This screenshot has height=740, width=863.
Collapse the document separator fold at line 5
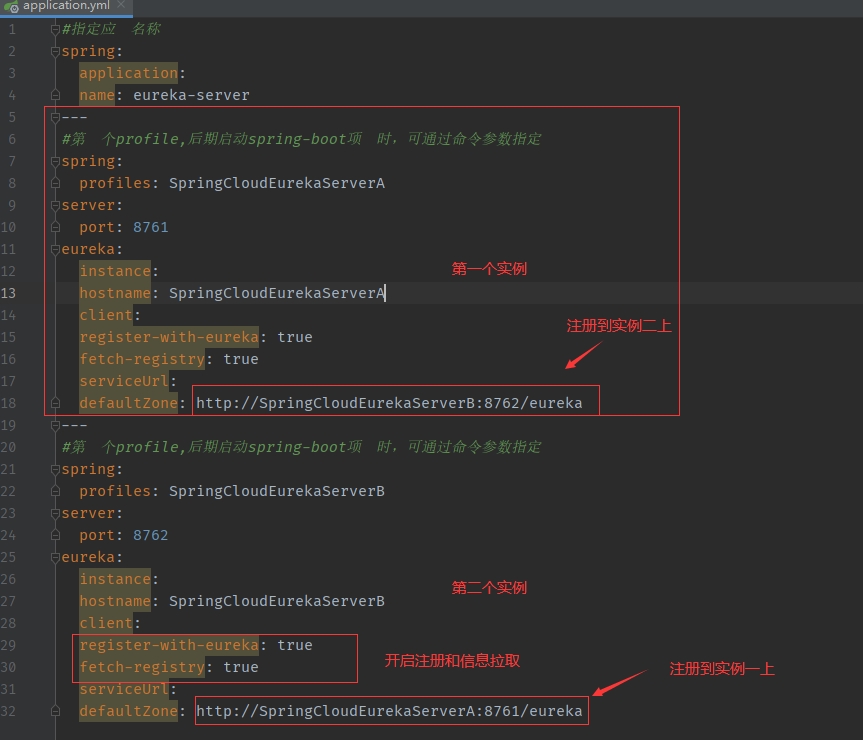pos(55,117)
